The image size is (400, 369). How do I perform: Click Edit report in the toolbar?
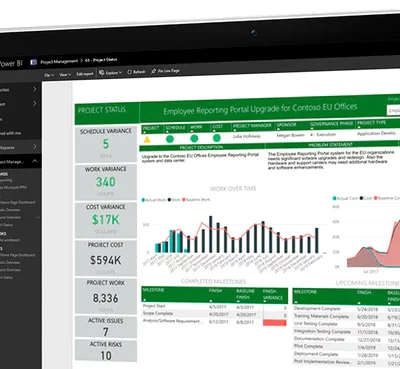(85, 74)
